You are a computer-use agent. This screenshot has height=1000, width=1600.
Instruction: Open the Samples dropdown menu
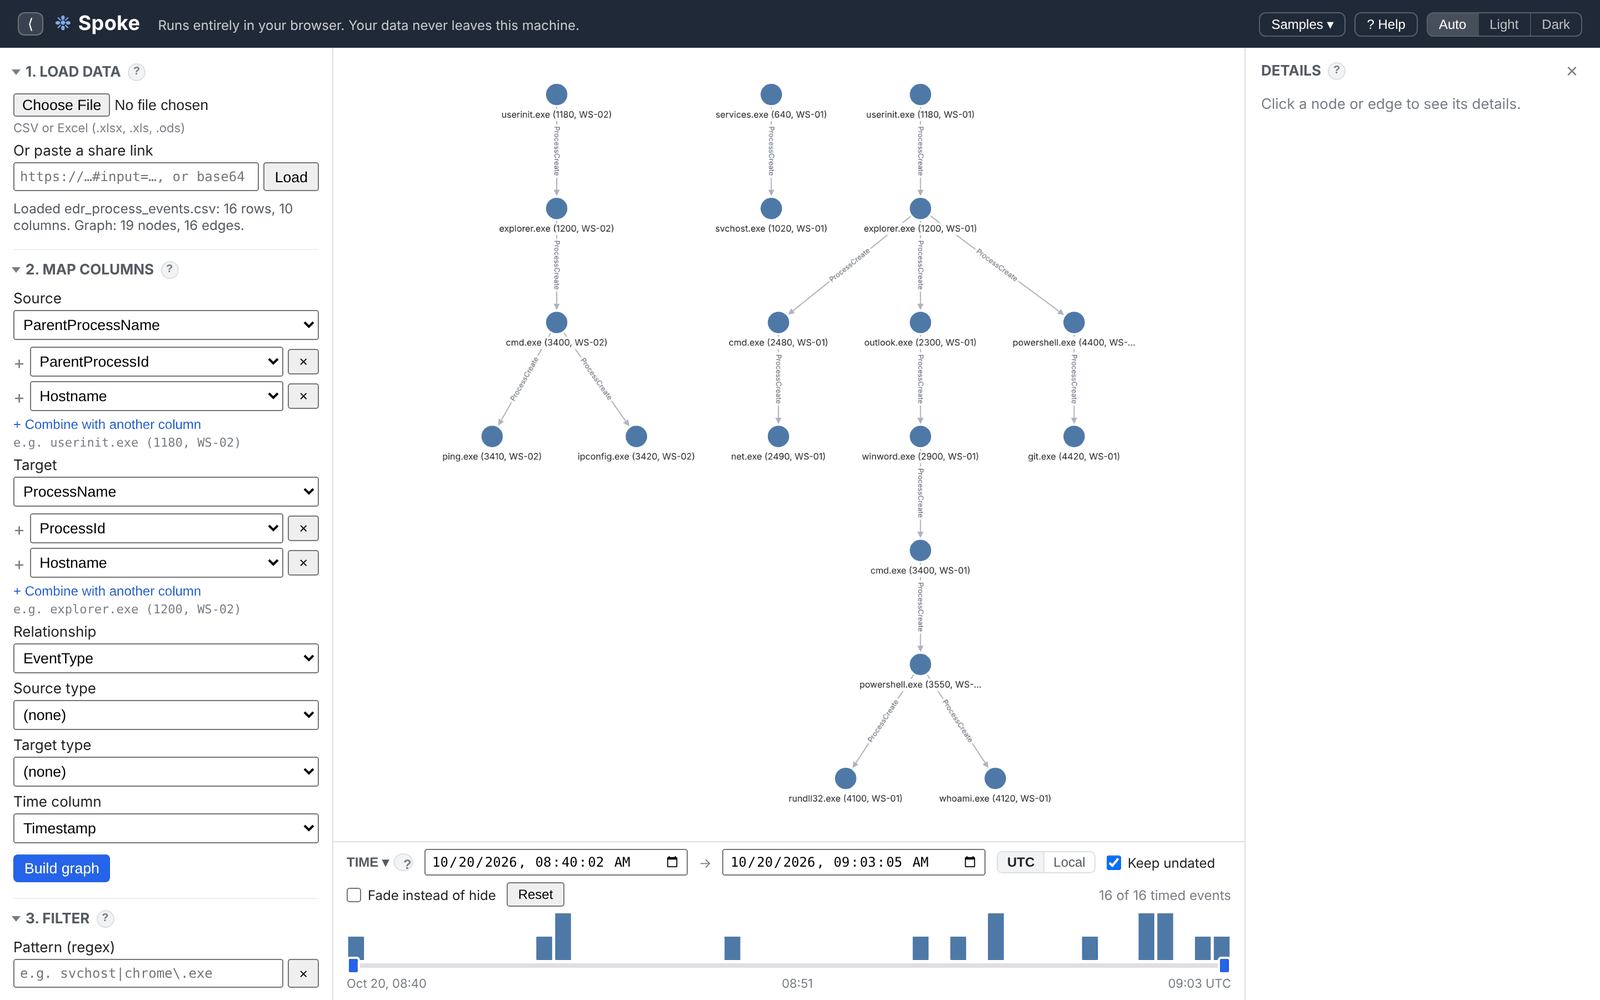click(x=1302, y=24)
